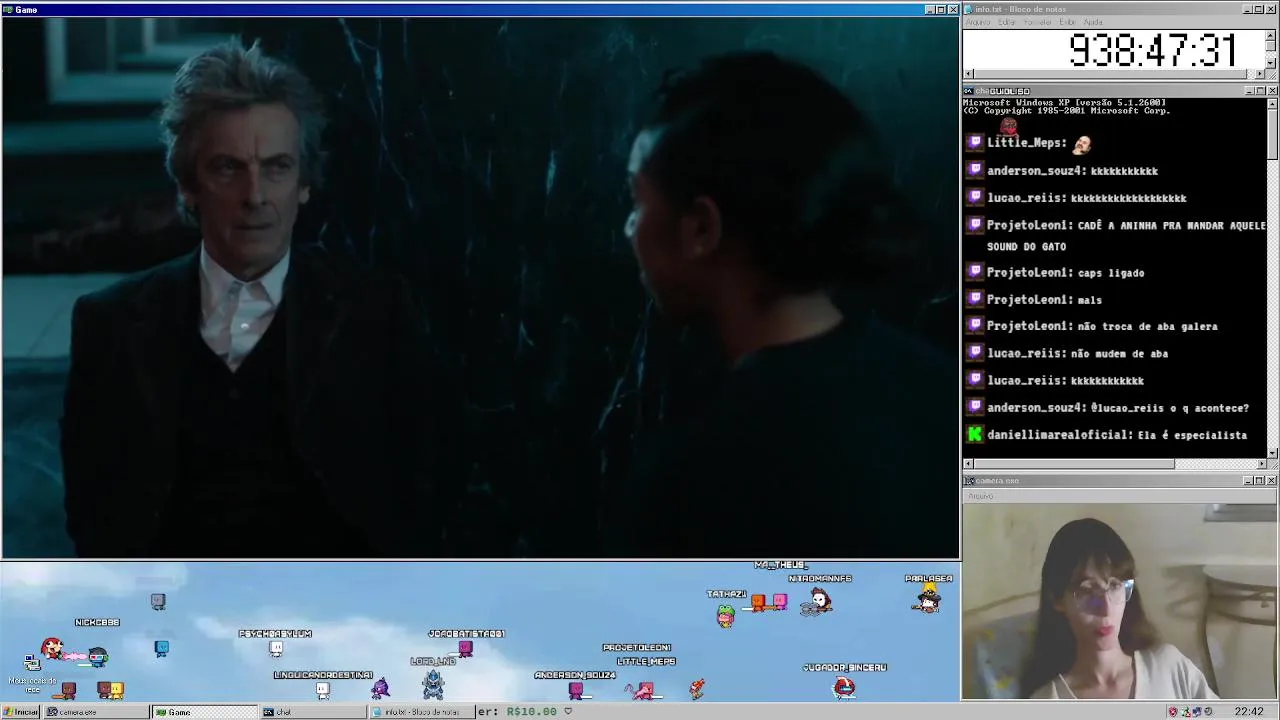The image size is (1280, 720).
Task: Click NICKC886 avatar character
Action: pyautogui.click(x=97, y=656)
